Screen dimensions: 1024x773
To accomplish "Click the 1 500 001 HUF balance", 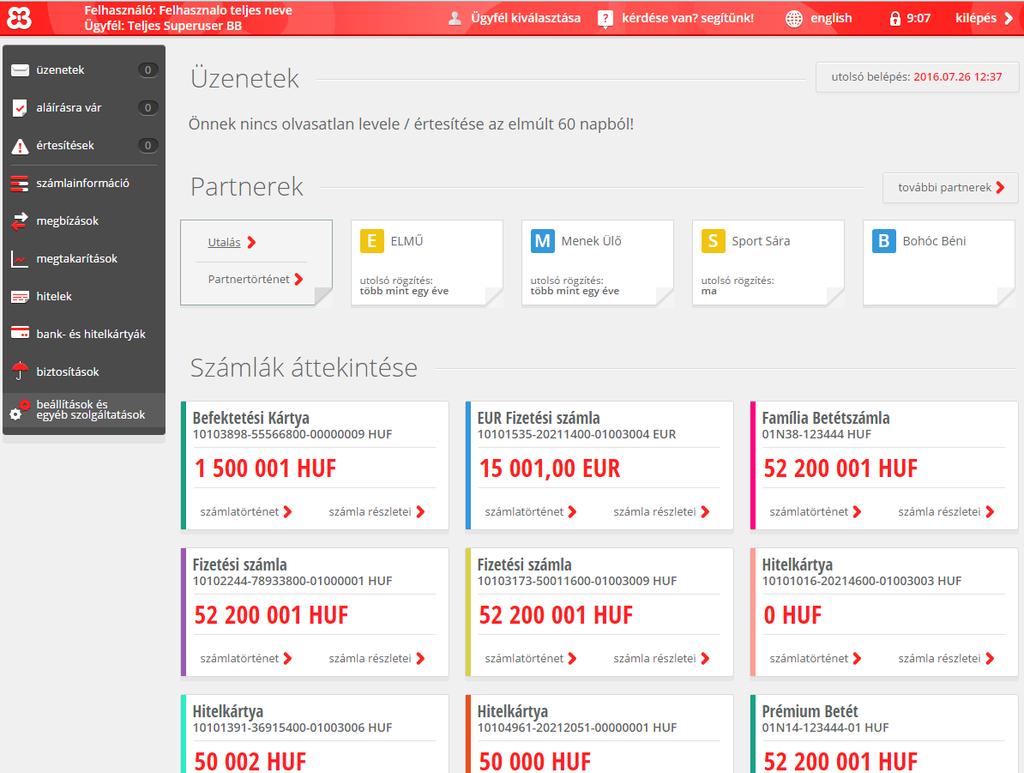I will click(265, 469).
